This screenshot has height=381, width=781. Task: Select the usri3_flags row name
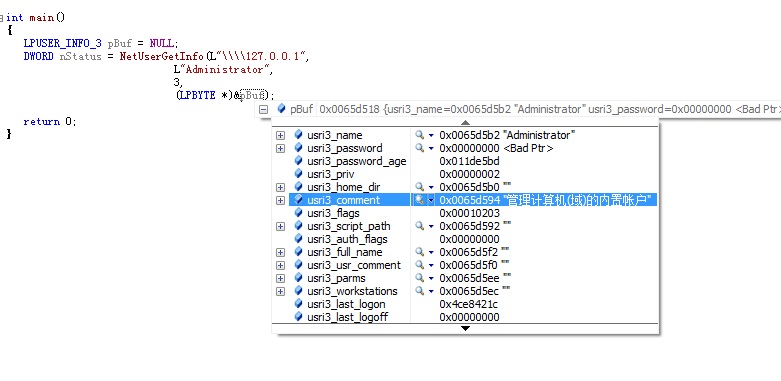(x=333, y=213)
